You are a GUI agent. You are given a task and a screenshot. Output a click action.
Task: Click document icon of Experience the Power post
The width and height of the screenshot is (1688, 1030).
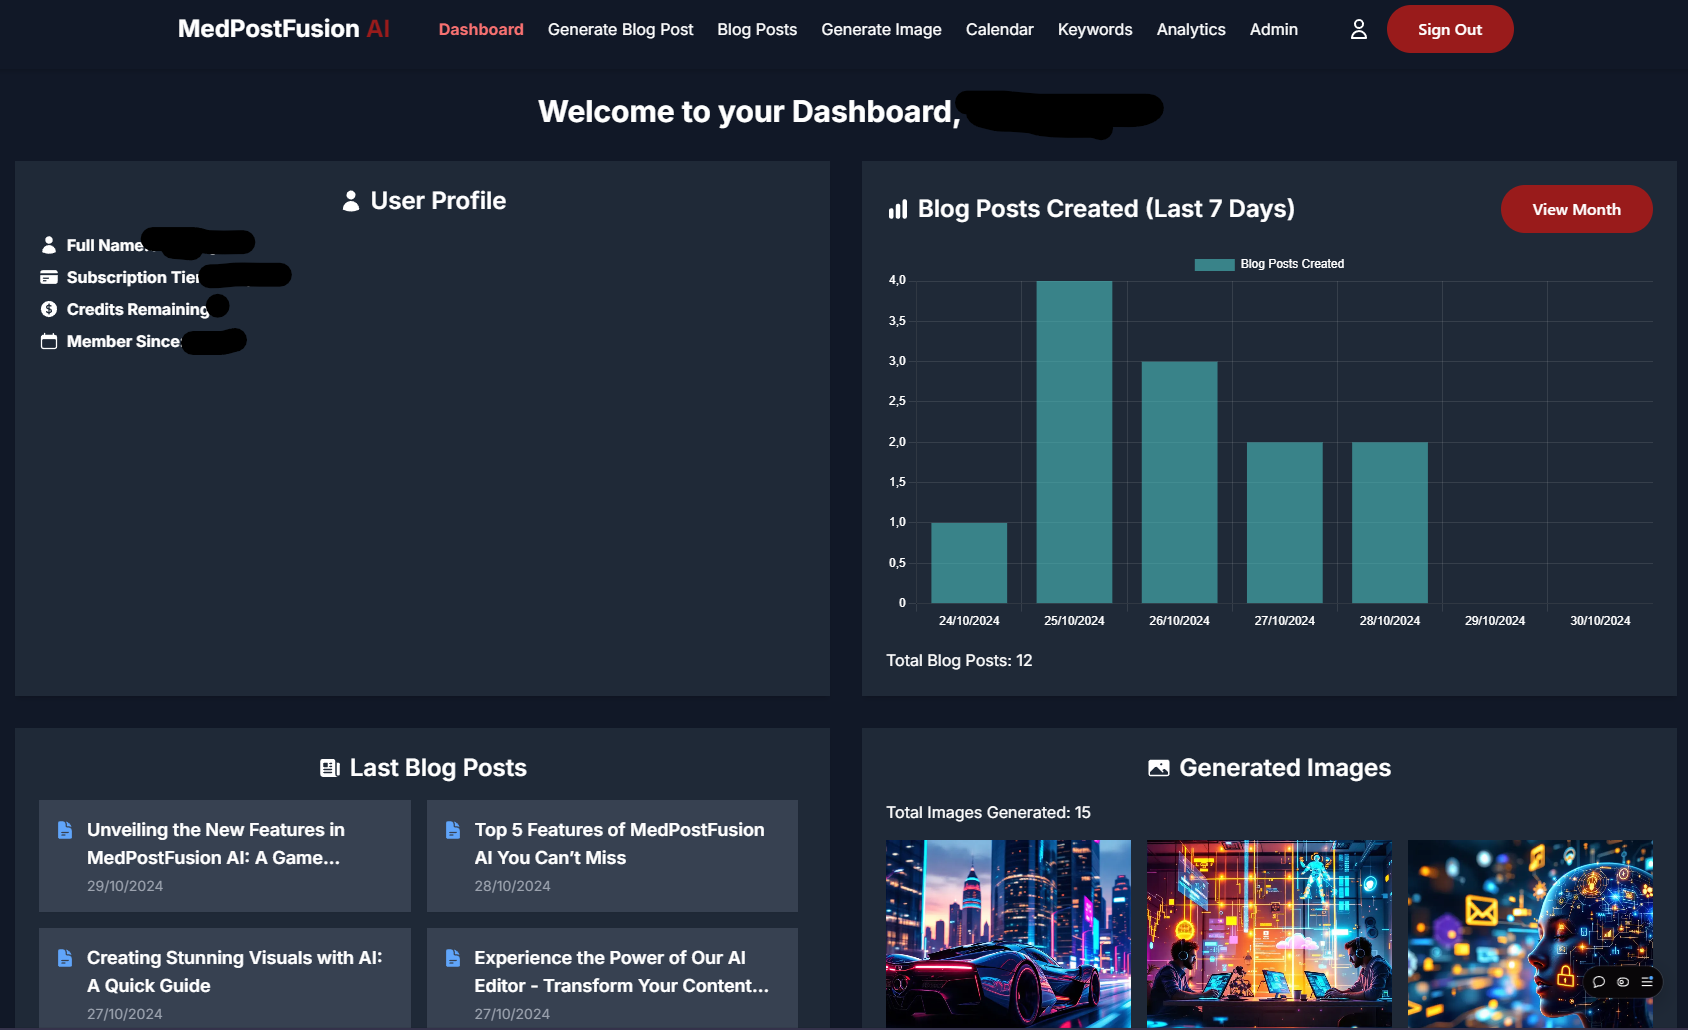point(453,958)
